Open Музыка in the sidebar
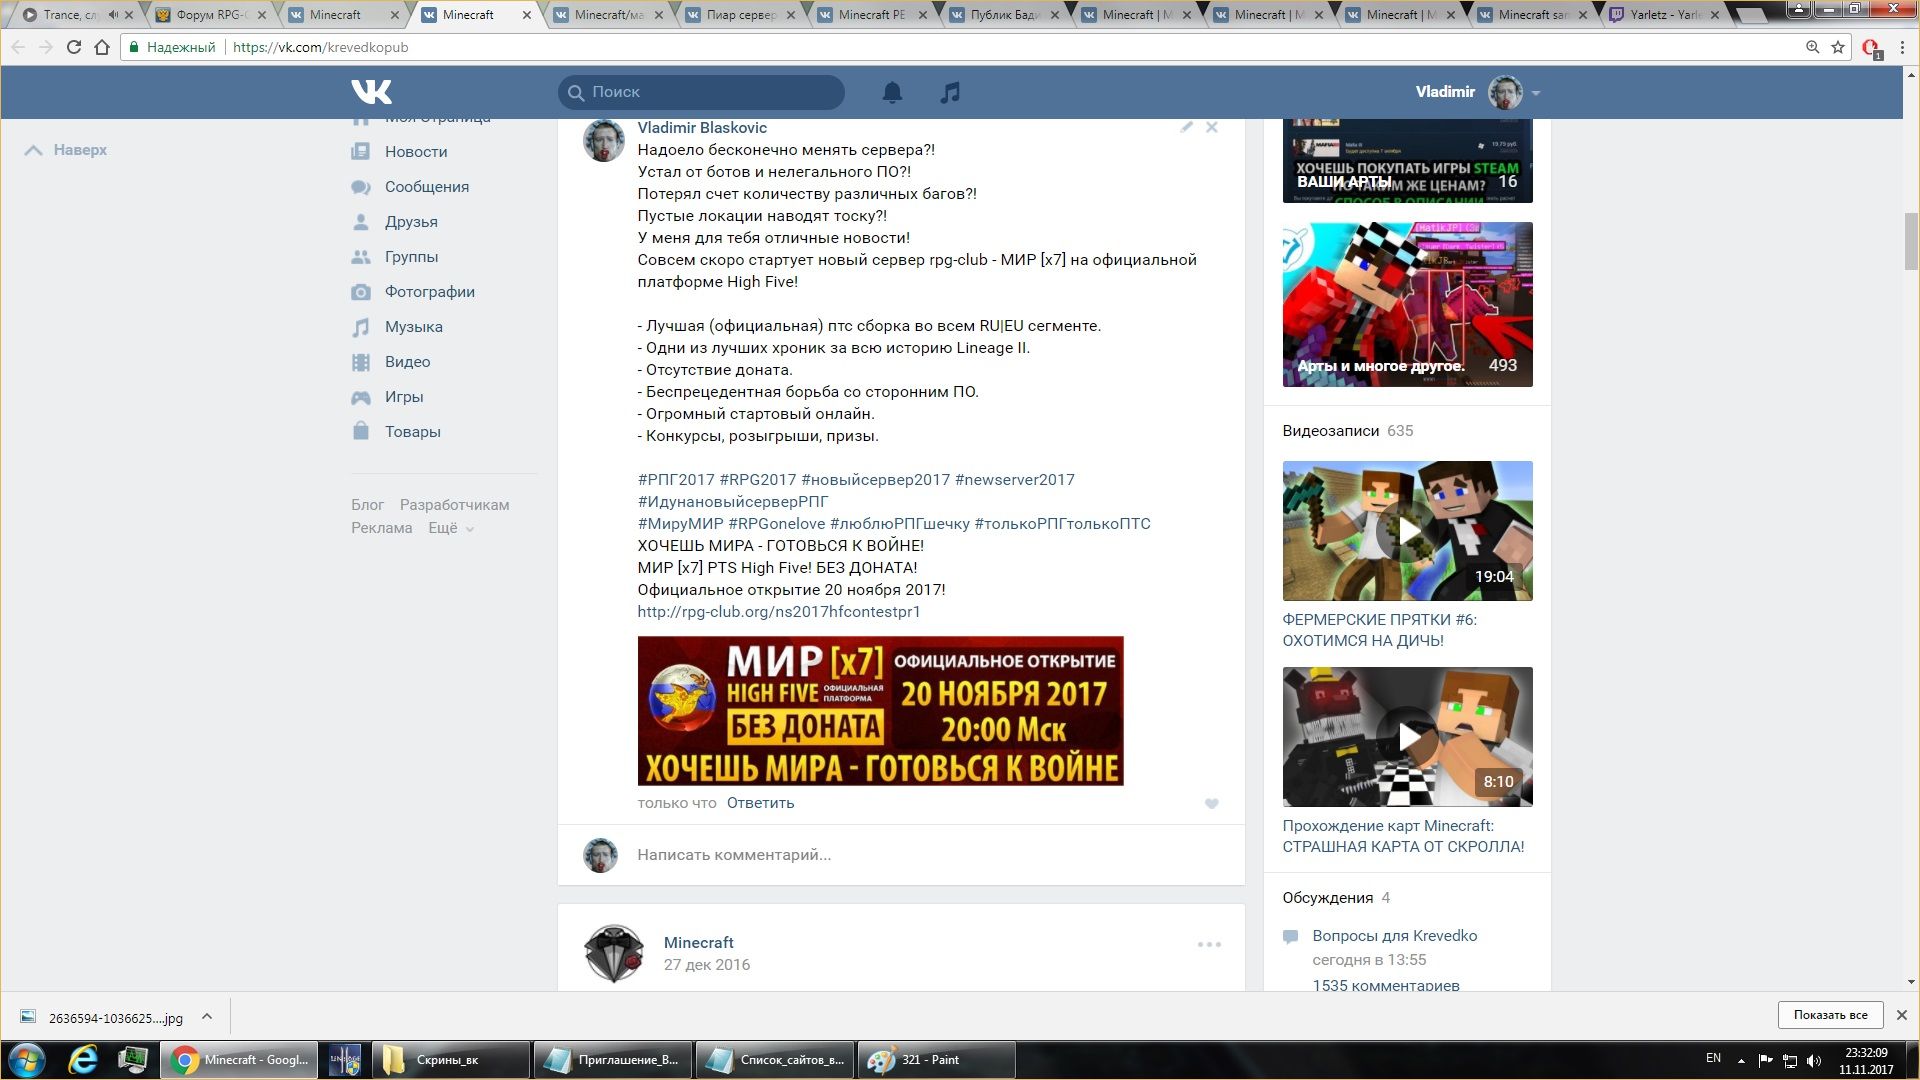Screen dimensions: 1920x1080 pyautogui.click(x=413, y=327)
